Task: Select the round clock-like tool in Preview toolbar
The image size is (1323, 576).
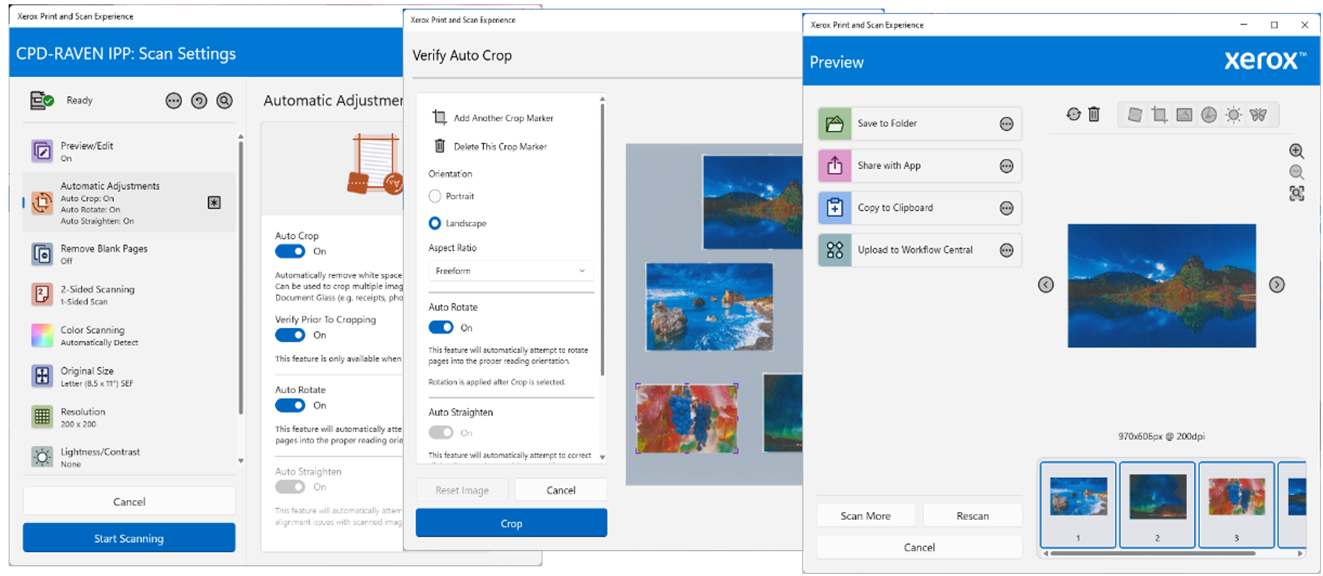Action: point(1209,115)
